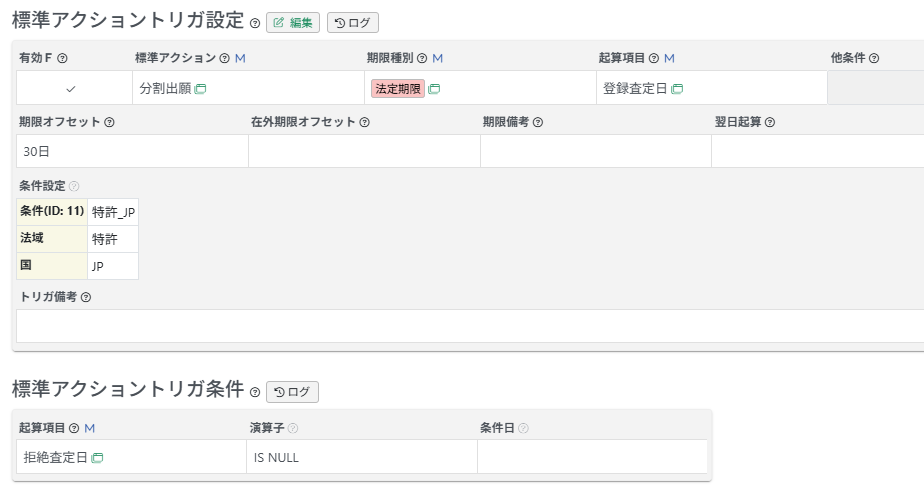Image resolution: width=924 pixels, height=489 pixels.
Task: Click the M link beside top 起算項目
Action: pyautogui.click(x=669, y=59)
